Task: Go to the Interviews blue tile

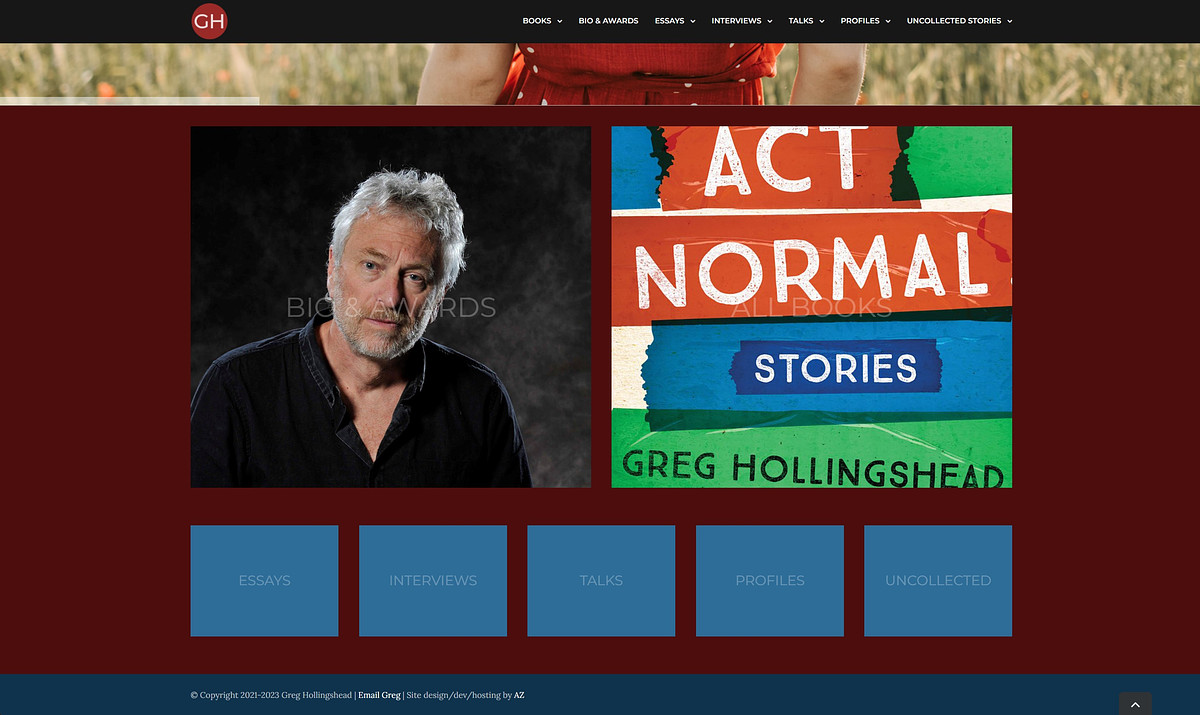Action: point(433,581)
